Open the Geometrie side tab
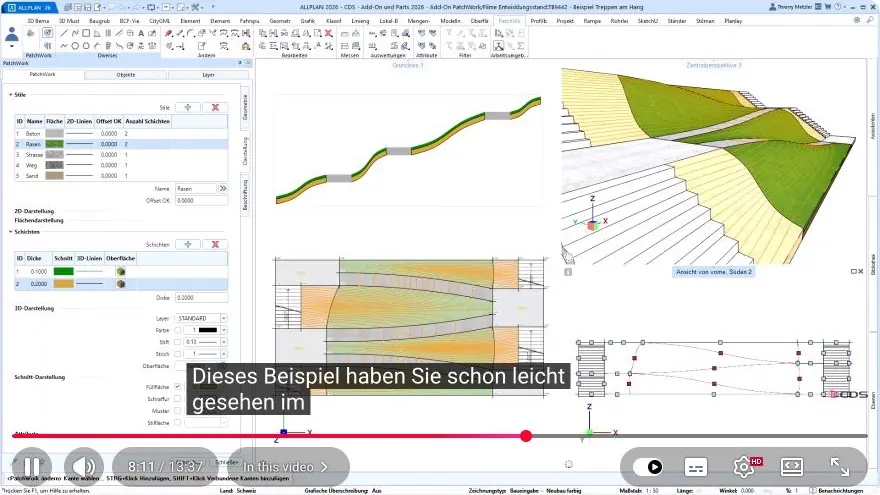Viewport: 880px width, 495px height. coord(245,107)
